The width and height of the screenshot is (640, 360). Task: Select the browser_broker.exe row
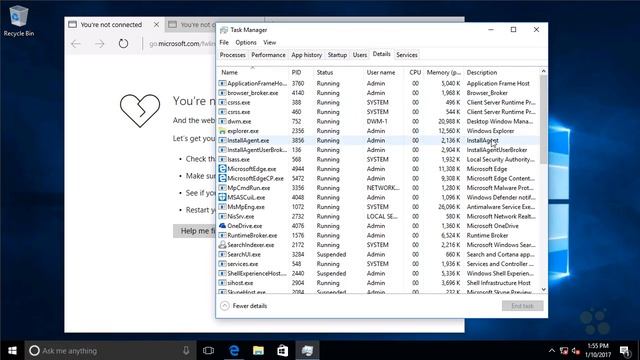378,93
